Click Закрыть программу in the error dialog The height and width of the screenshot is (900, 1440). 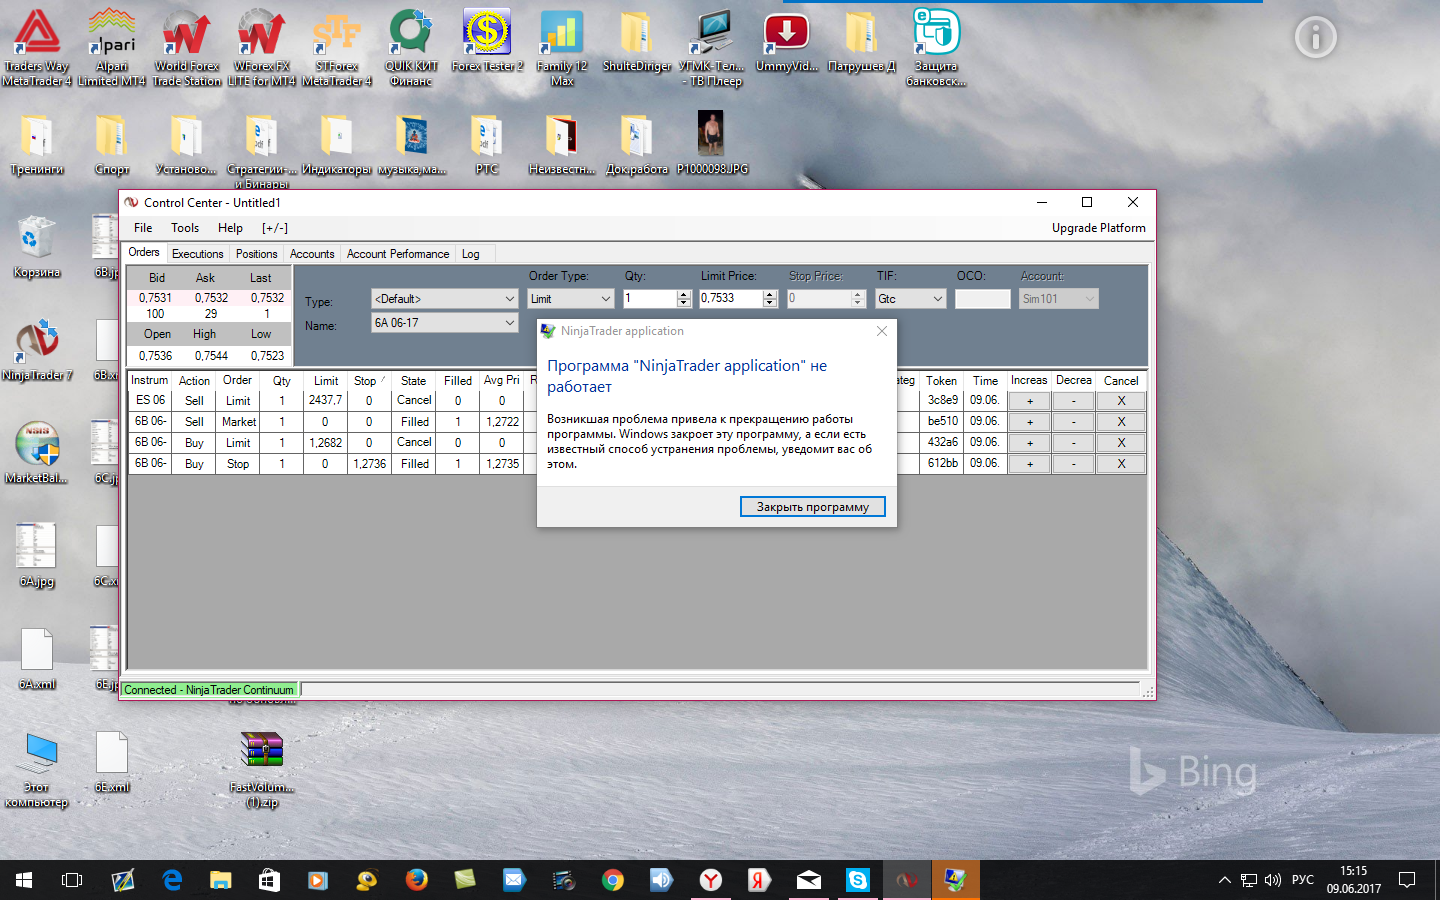point(812,507)
